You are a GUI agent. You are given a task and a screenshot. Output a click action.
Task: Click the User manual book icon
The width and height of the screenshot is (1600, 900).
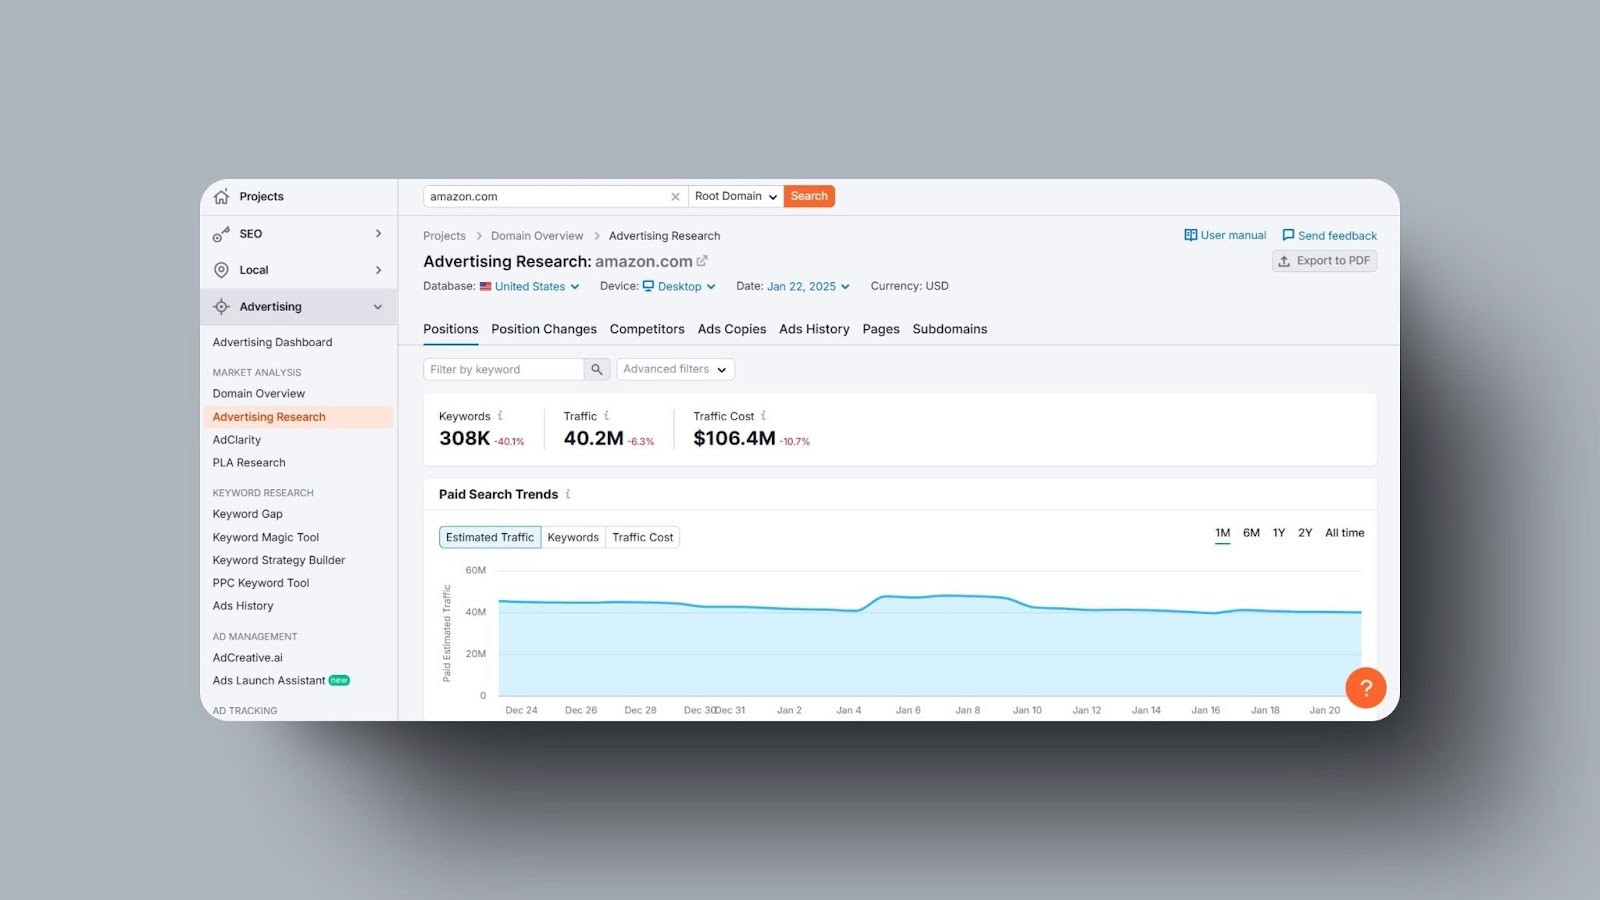pyautogui.click(x=1190, y=235)
